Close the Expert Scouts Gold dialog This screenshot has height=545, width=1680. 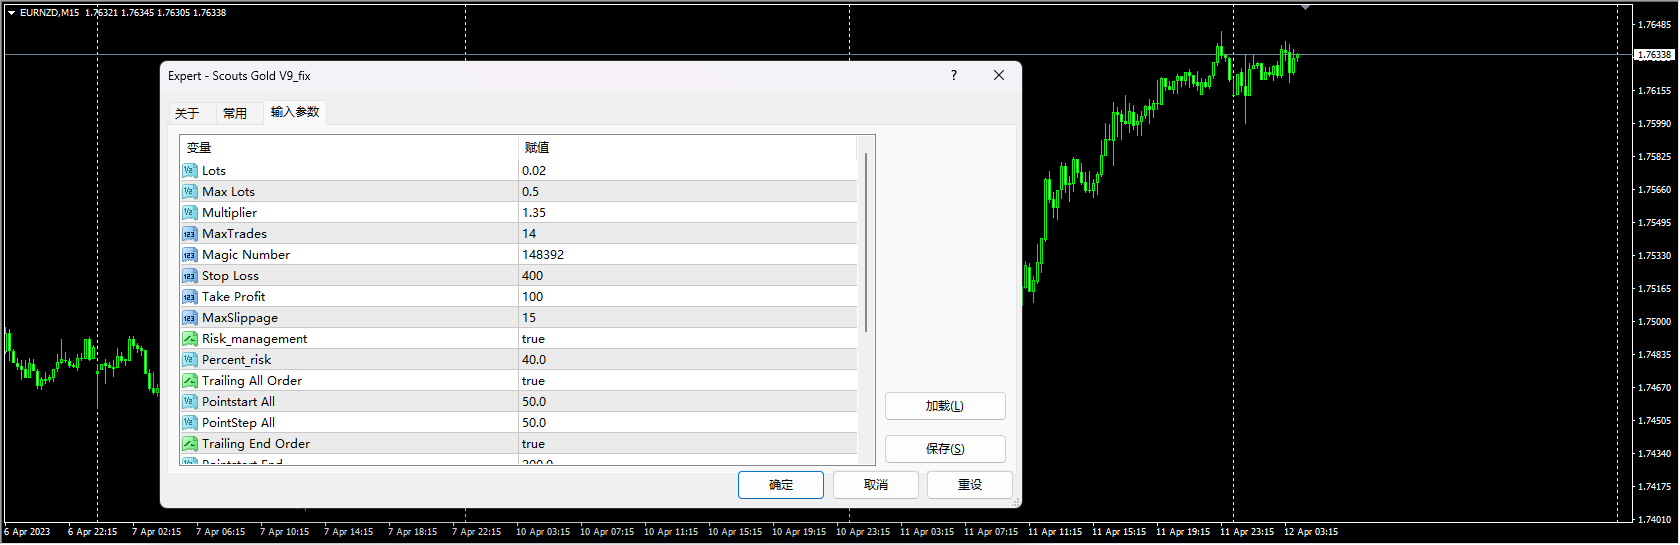click(998, 75)
